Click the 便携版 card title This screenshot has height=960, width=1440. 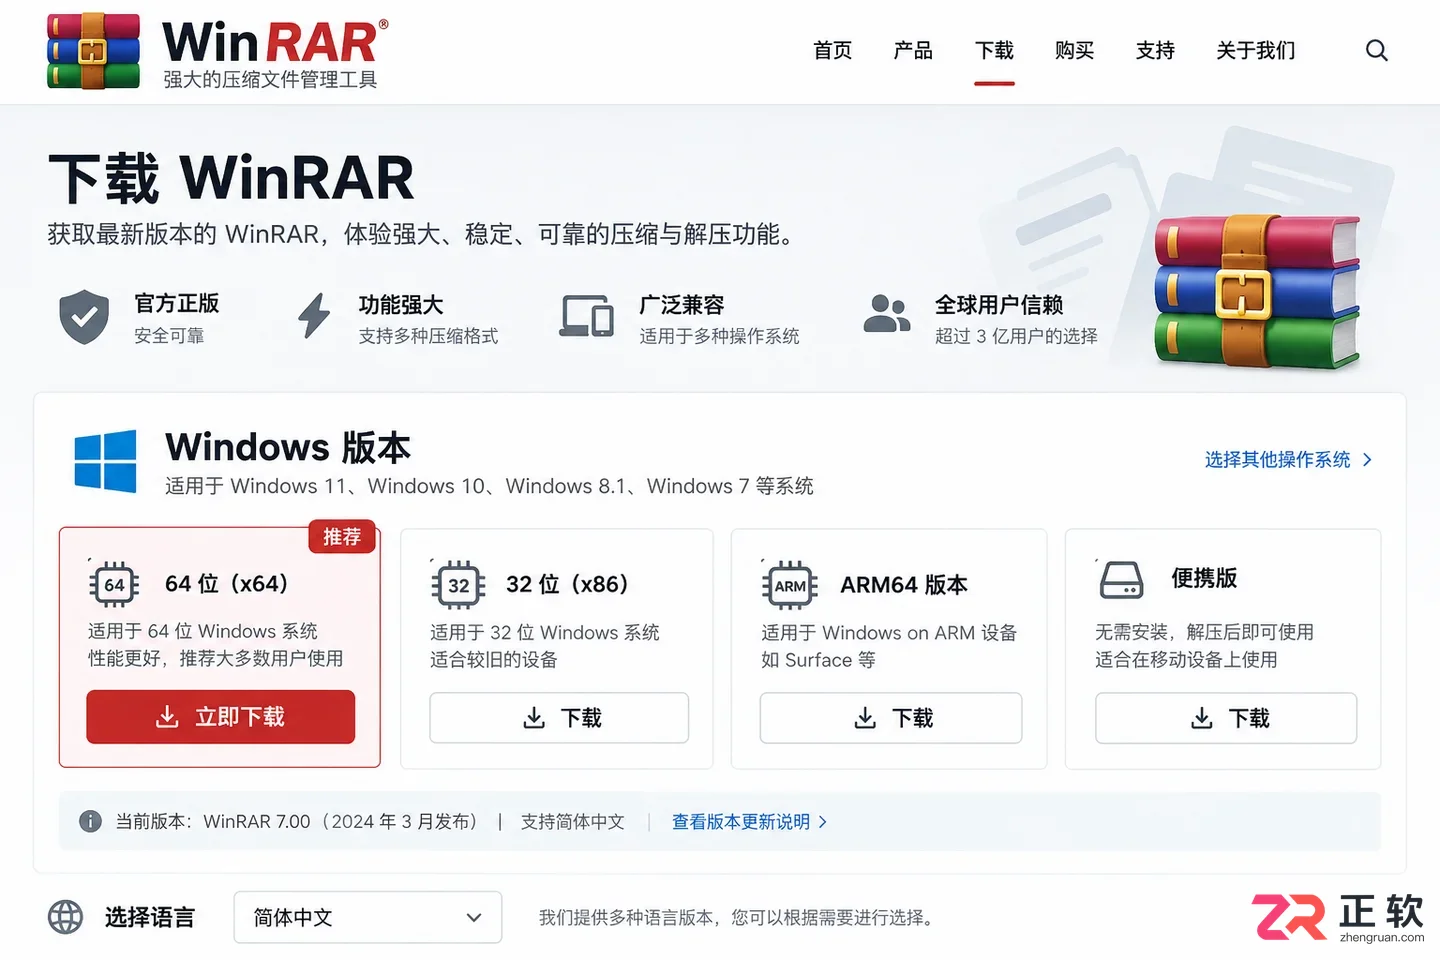tap(1204, 578)
